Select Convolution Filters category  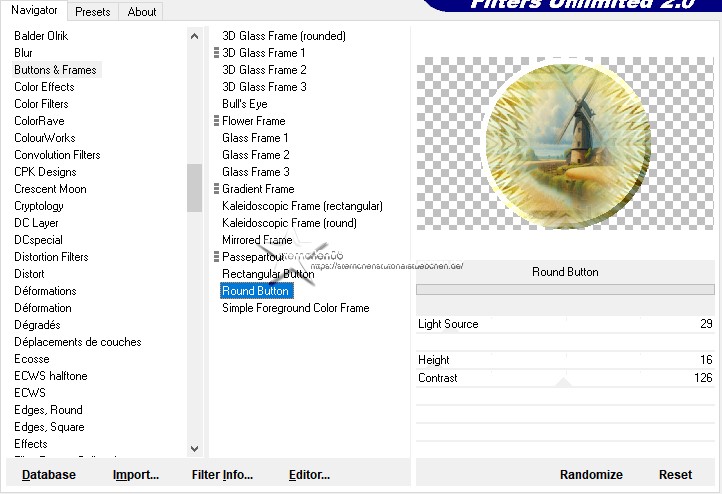(57, 155)
